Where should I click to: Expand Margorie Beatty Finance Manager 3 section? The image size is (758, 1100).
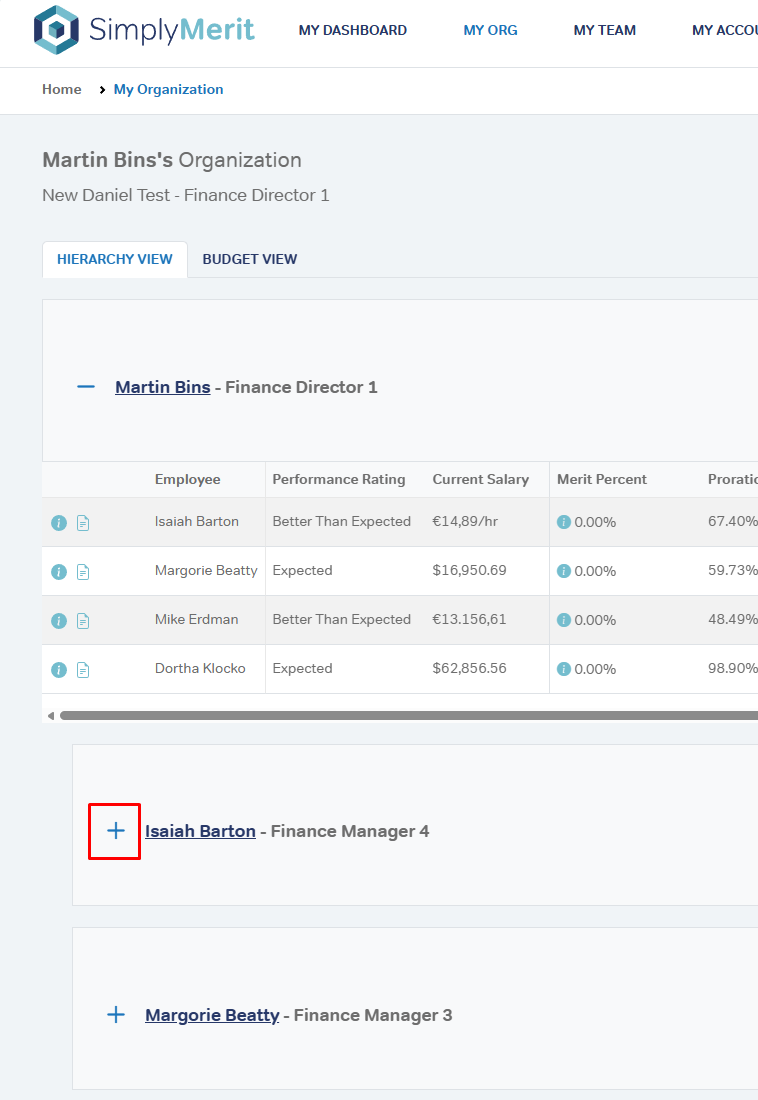point(116,1015)
